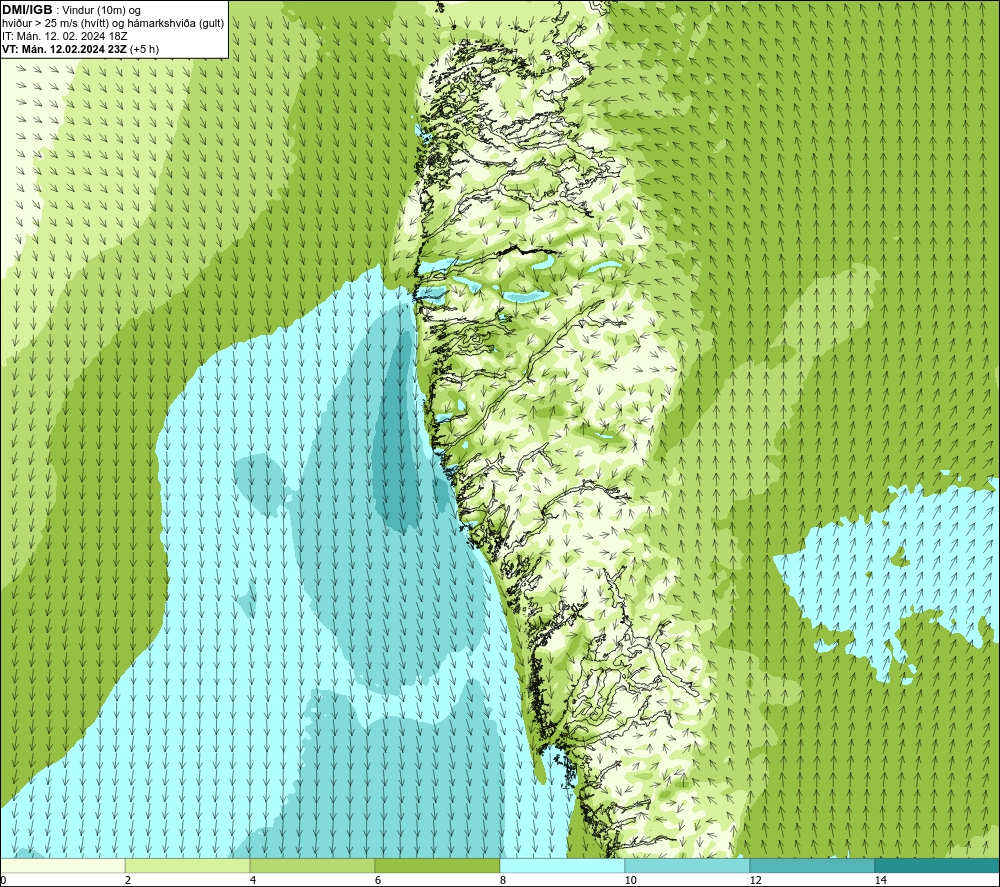Image resolution: width=1000 pixels, height=887 pixels.
Task: Click the 4–6 m/s medium green scale swatch
Action: click(312, 865)
